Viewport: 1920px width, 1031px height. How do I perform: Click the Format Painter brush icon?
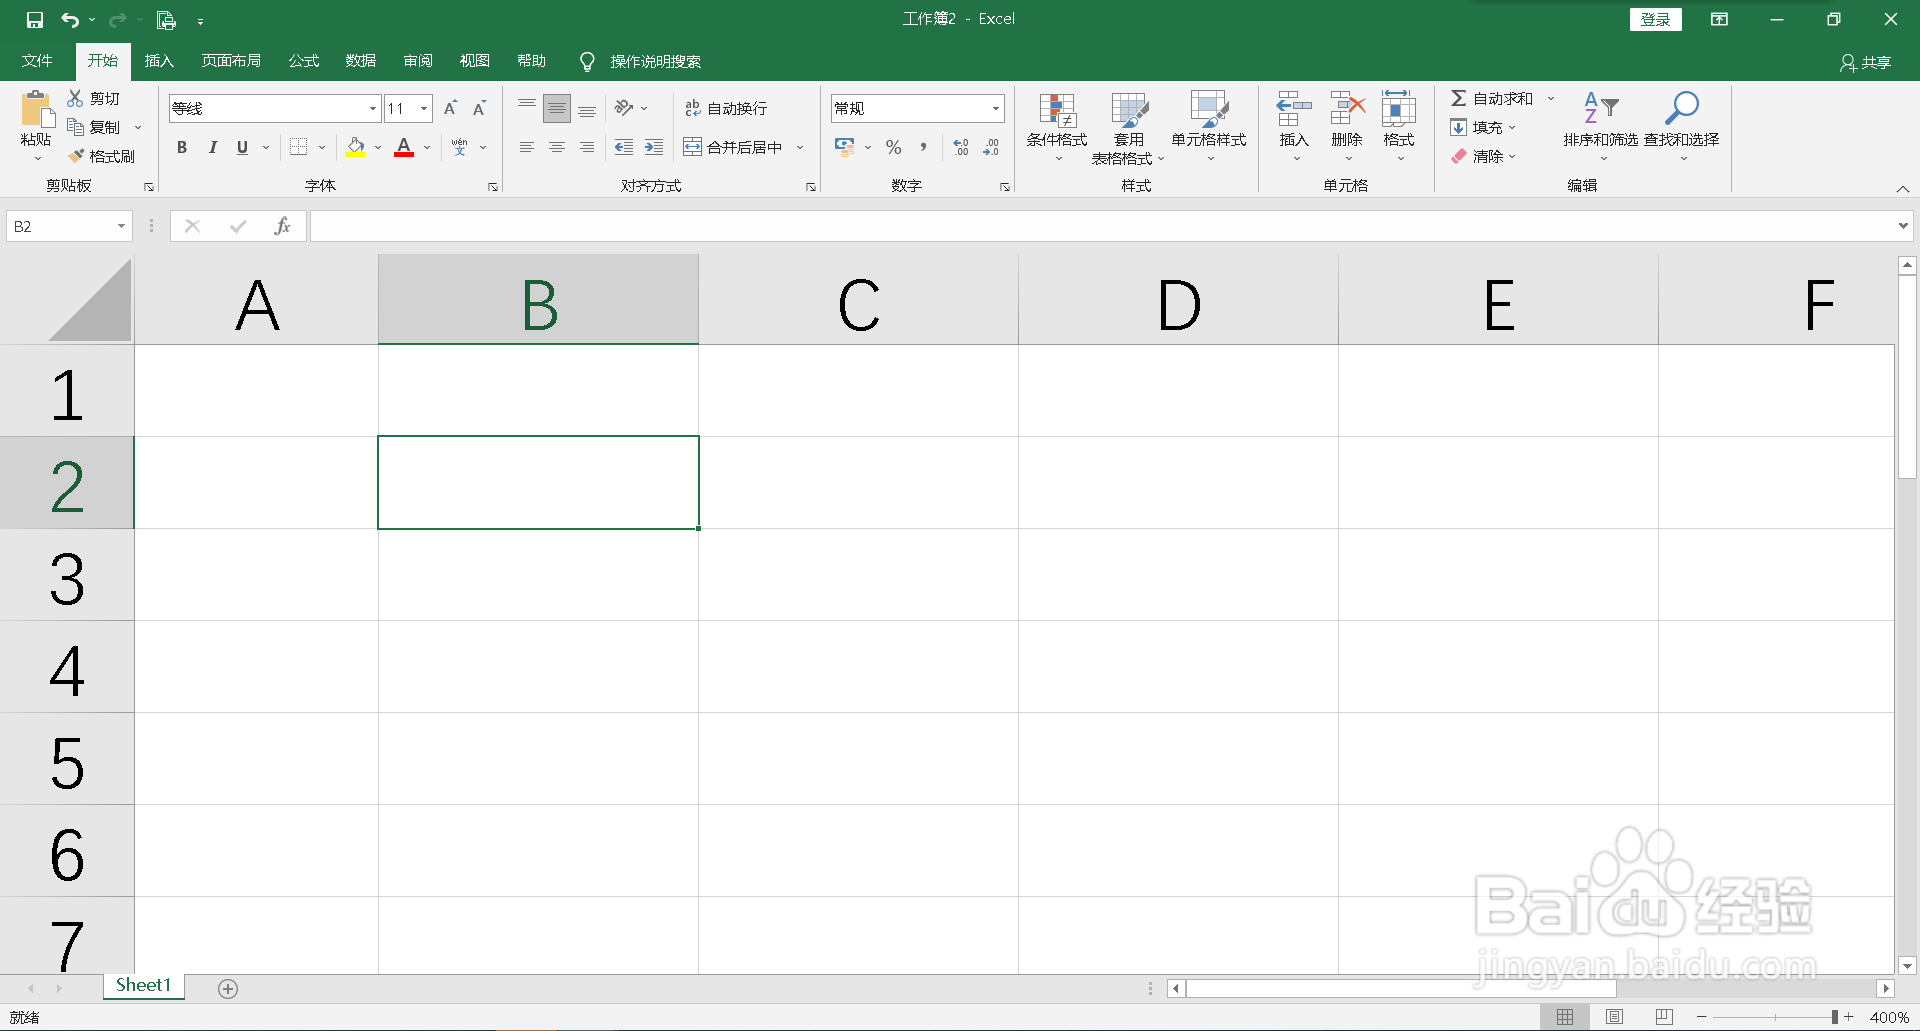(76, 156)
